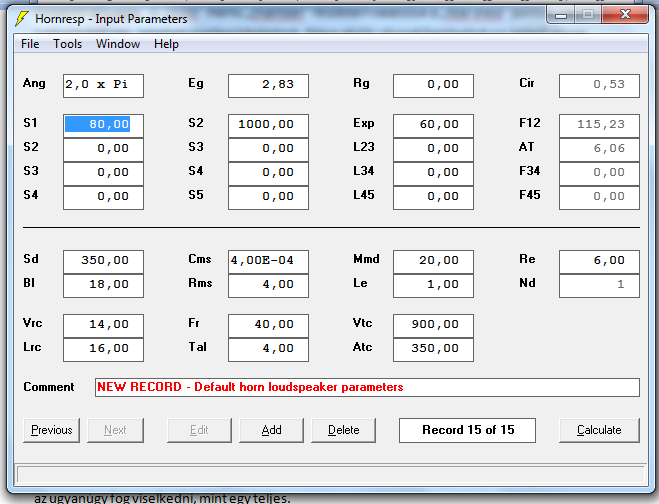
Task: Click the Delete record button
Action: pos(343,430)
